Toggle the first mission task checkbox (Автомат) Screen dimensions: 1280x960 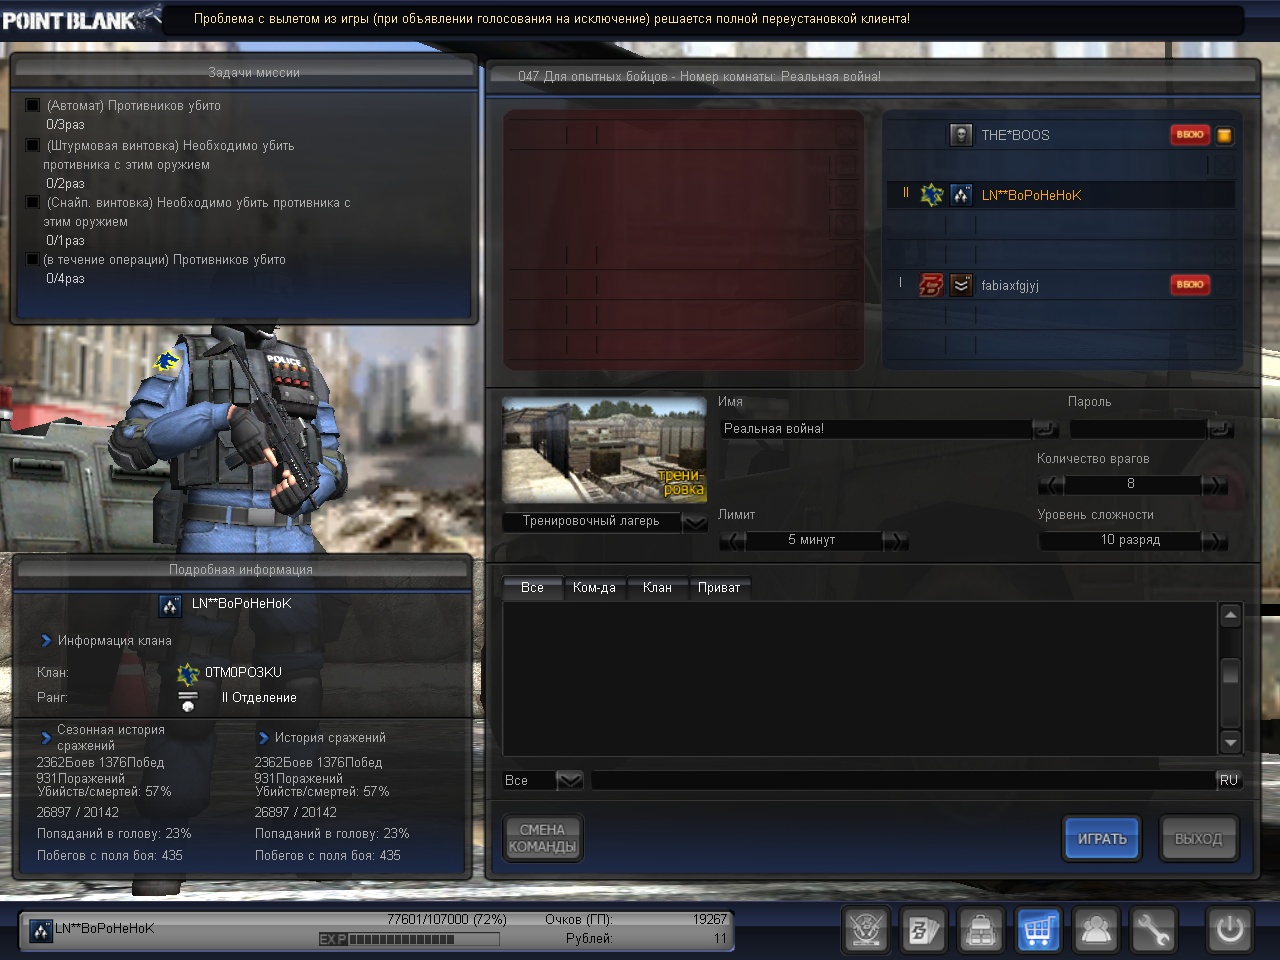33,105
